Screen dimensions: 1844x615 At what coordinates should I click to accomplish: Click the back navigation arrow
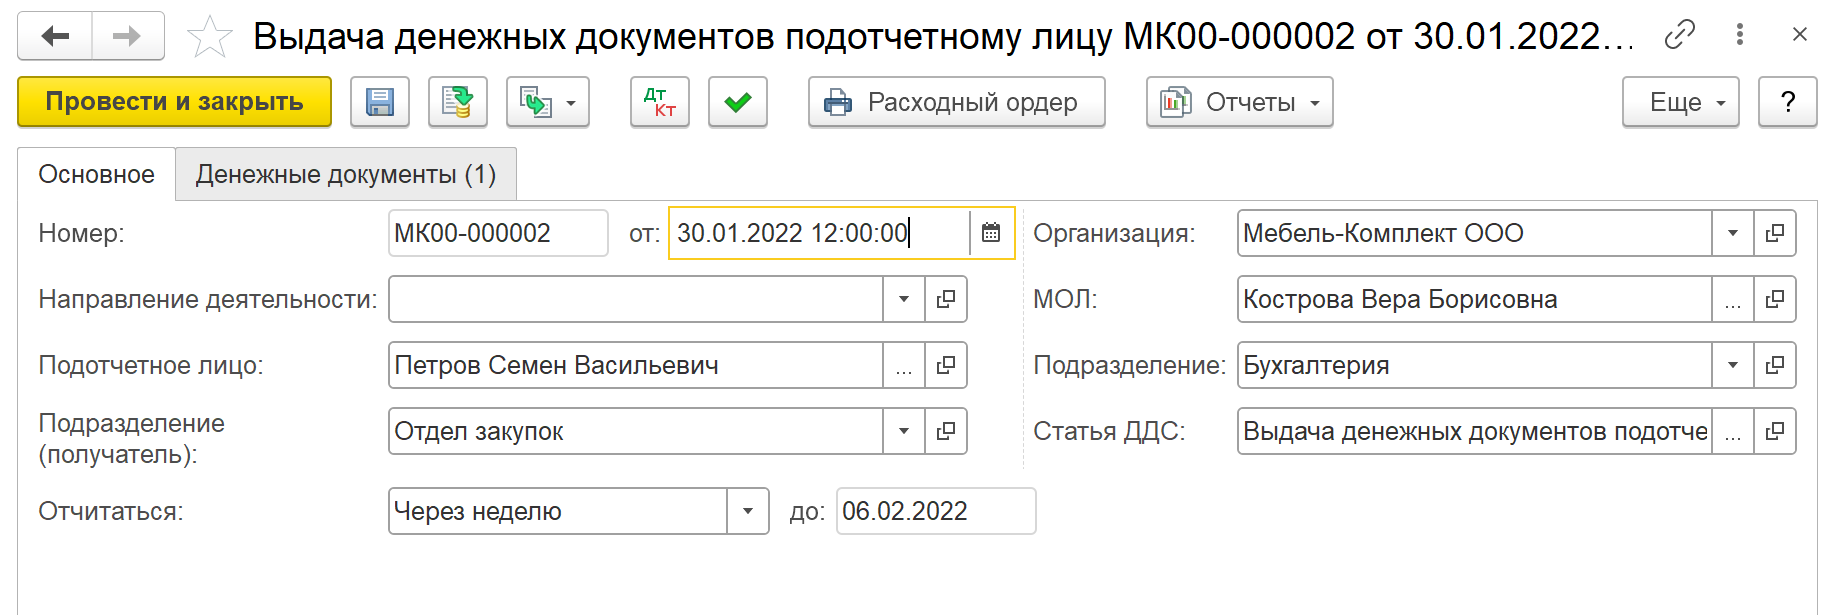[56, 37]
